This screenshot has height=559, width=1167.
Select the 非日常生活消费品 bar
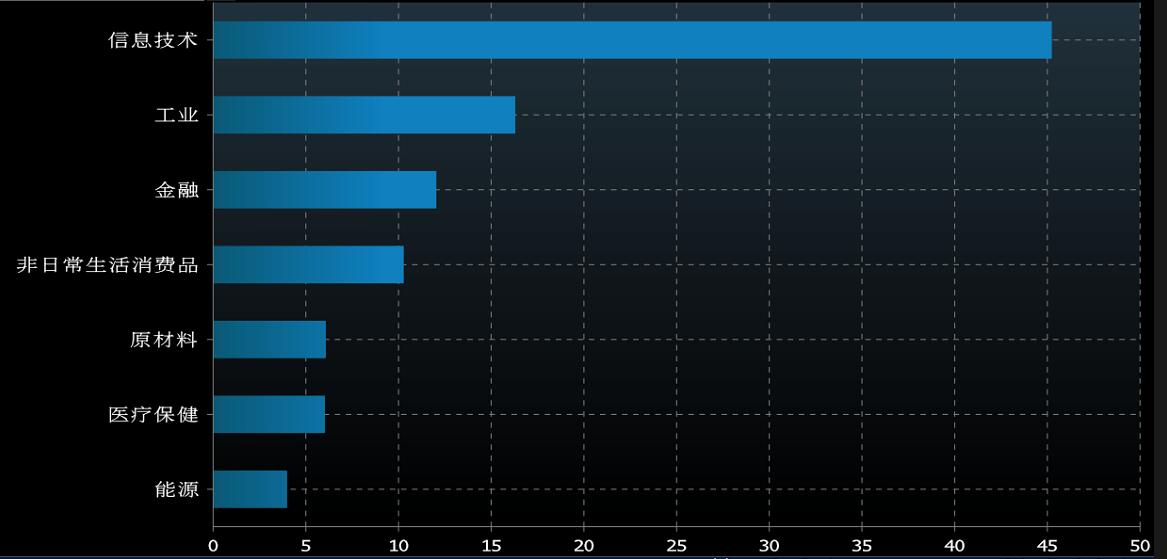click(x=308, y=265)
